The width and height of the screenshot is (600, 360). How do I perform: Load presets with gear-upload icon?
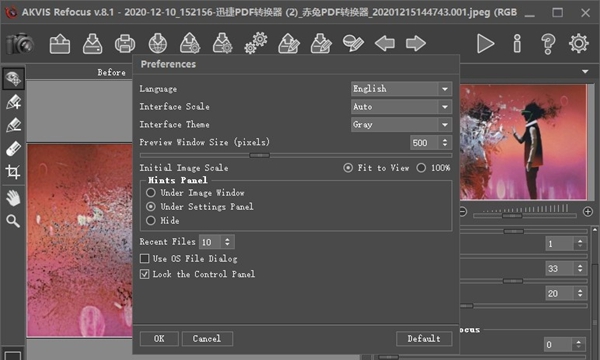190,43
